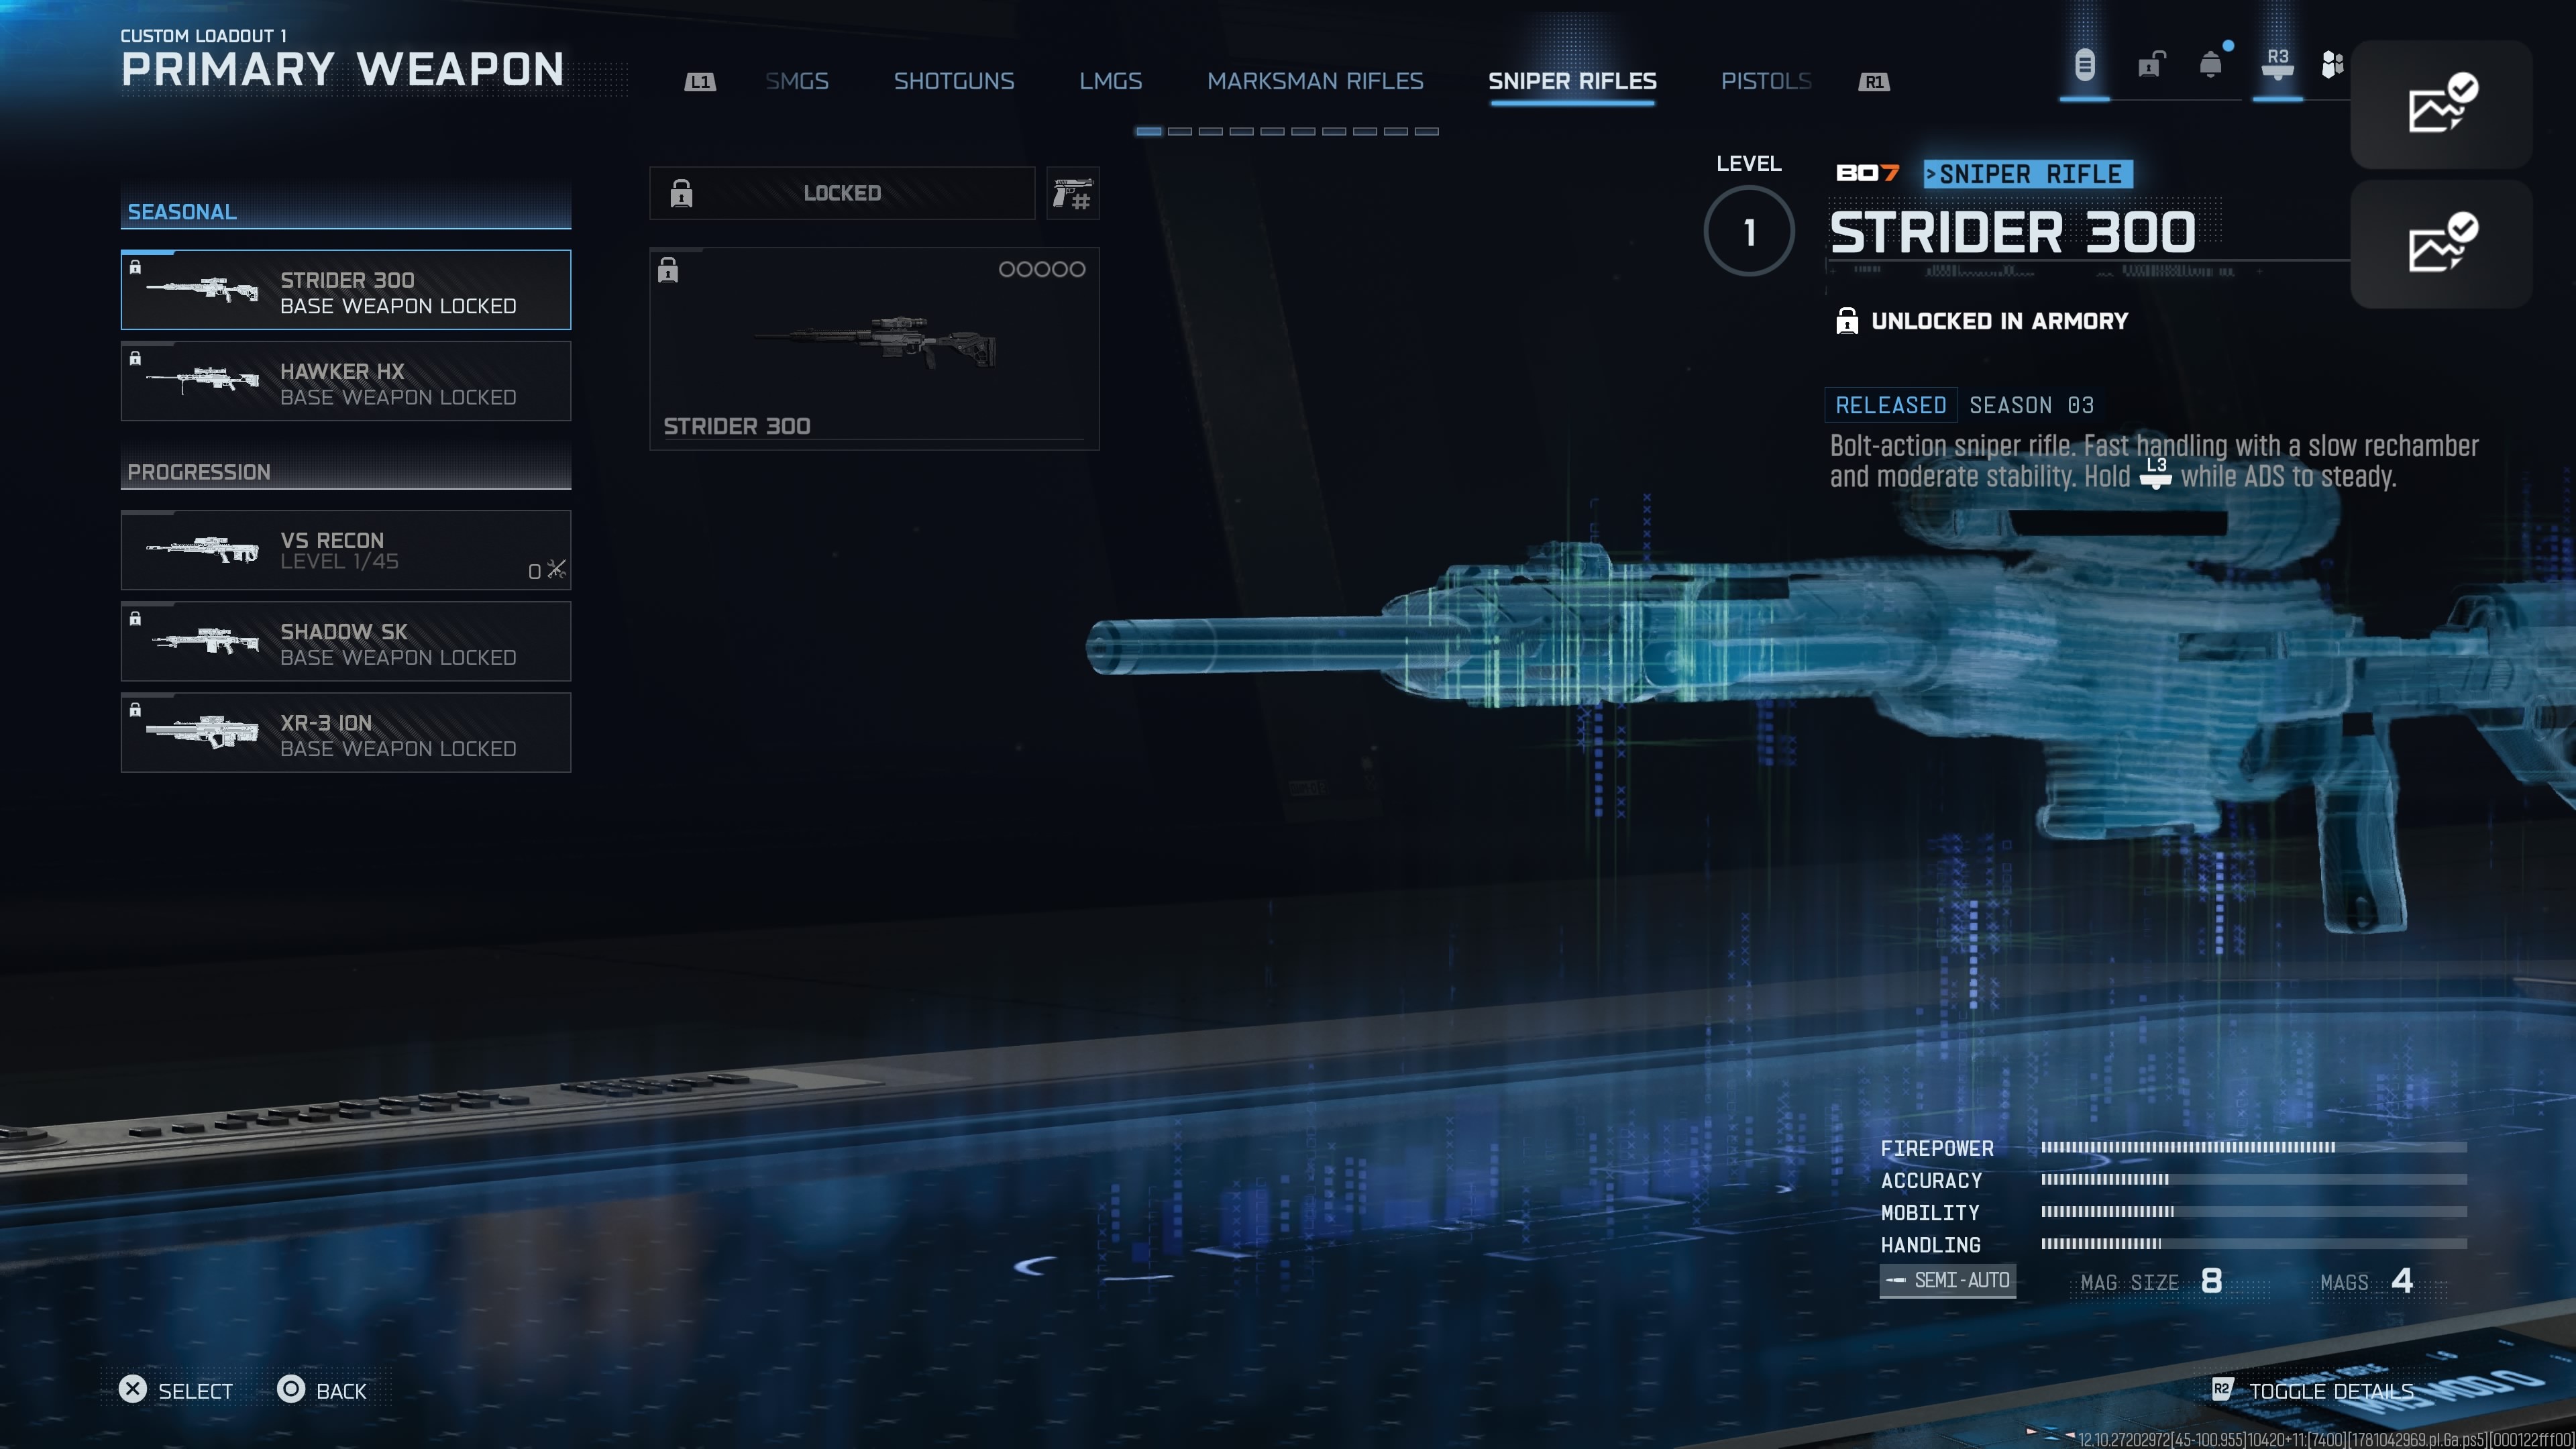Click the SNIPER RIFLE category tag
Screen dimensions: 2576x1449
2029,174
